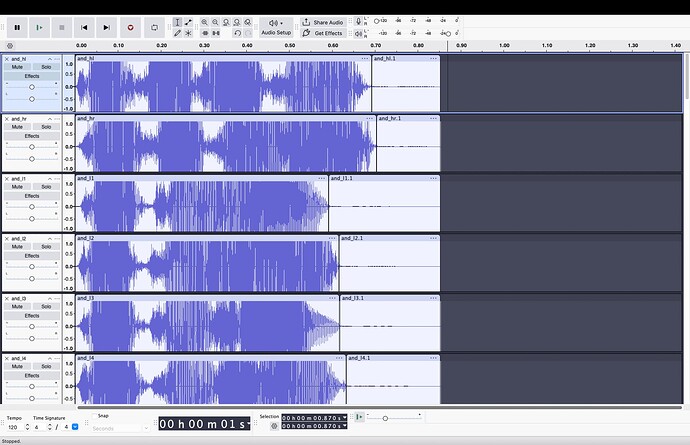This screenshot has height=445, width=690.
Task: Click Fit selection to width zoom icon
Action: [x=226, y=22]
